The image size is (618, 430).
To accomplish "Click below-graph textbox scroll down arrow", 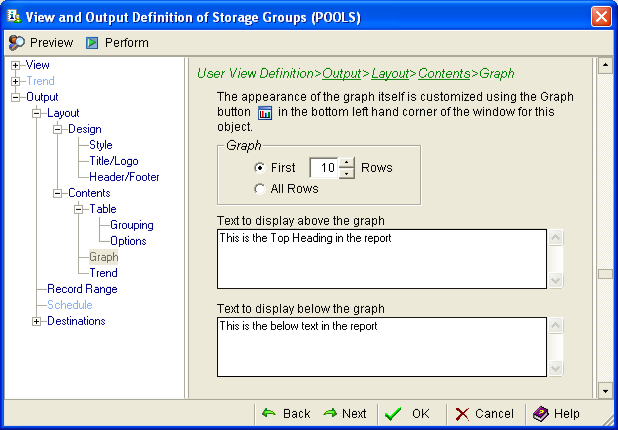I will (555, 369).
